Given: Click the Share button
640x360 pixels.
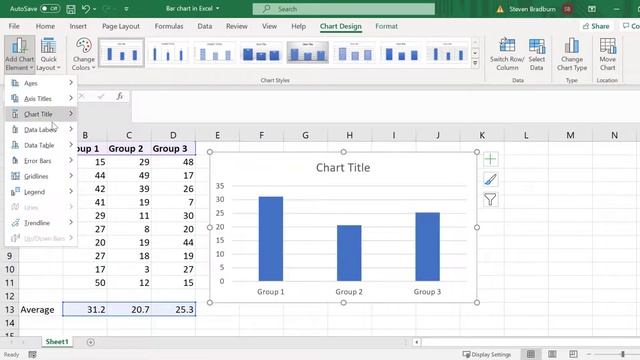Looking at the screenshot, I should pyautogui.click(x=596, y=26).
